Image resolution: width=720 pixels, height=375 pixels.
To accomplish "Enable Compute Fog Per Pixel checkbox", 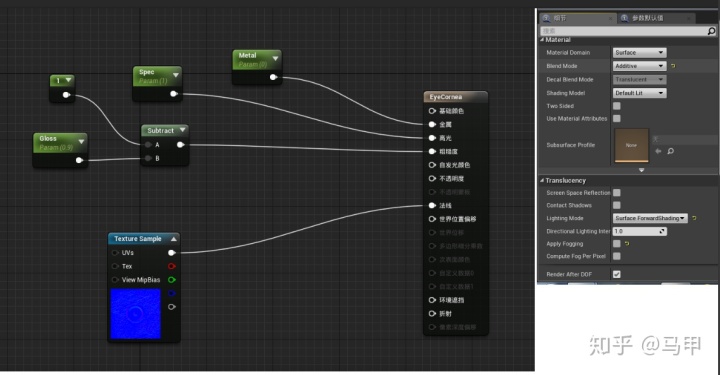I will 617,256.
